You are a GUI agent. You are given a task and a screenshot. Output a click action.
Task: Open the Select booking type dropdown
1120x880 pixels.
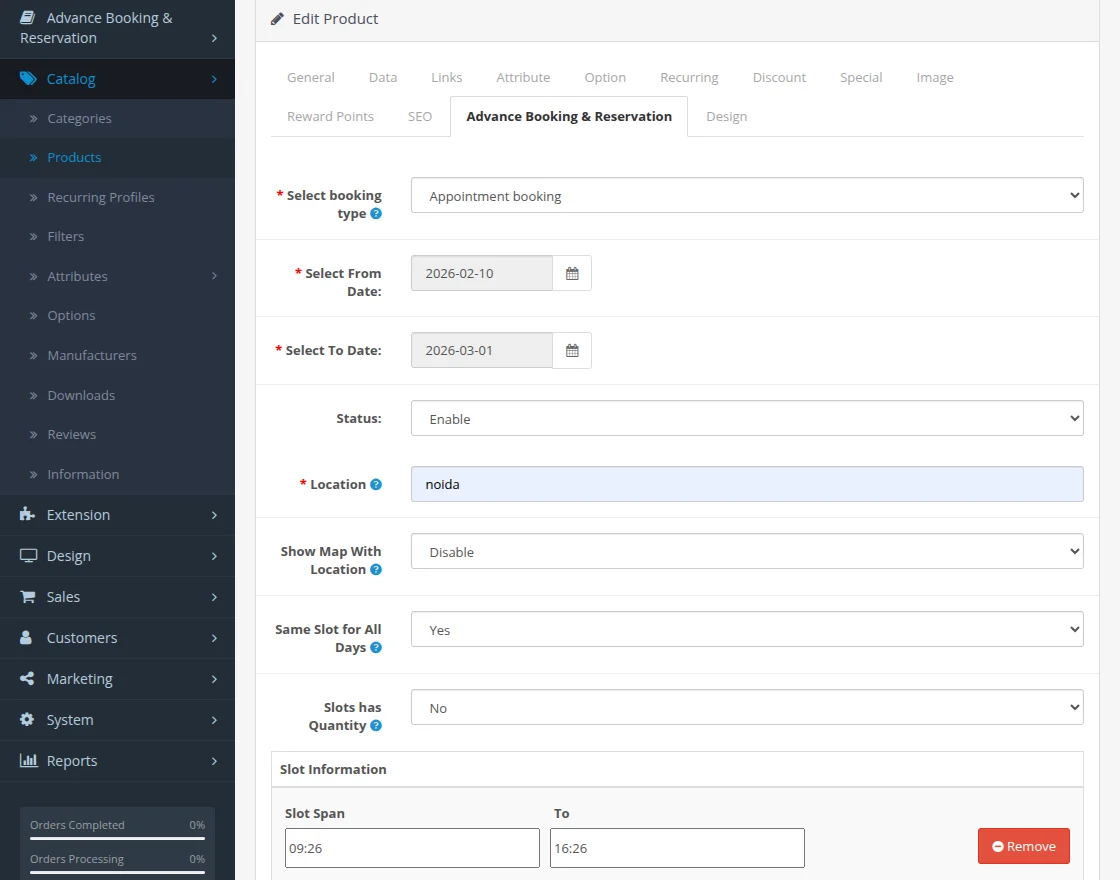pyautogui.click(x=746, y=196)
